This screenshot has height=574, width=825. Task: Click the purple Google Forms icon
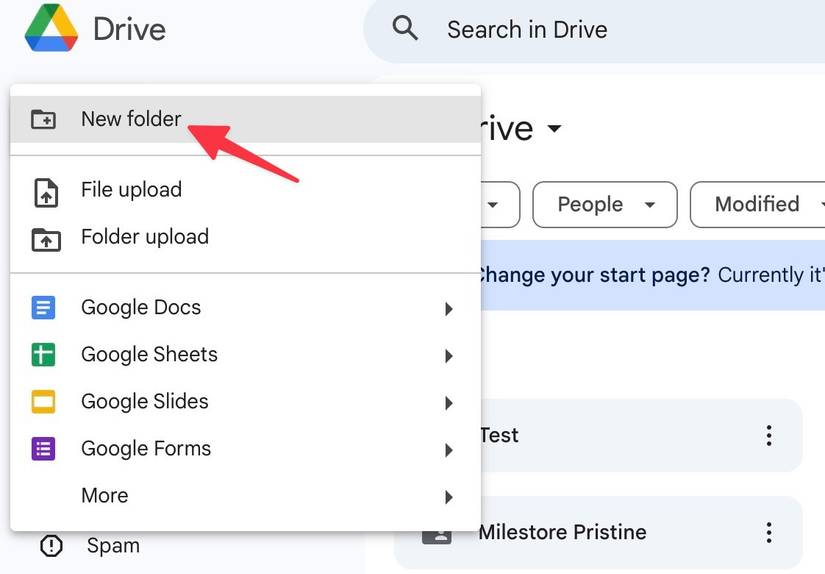click(44, 449)
